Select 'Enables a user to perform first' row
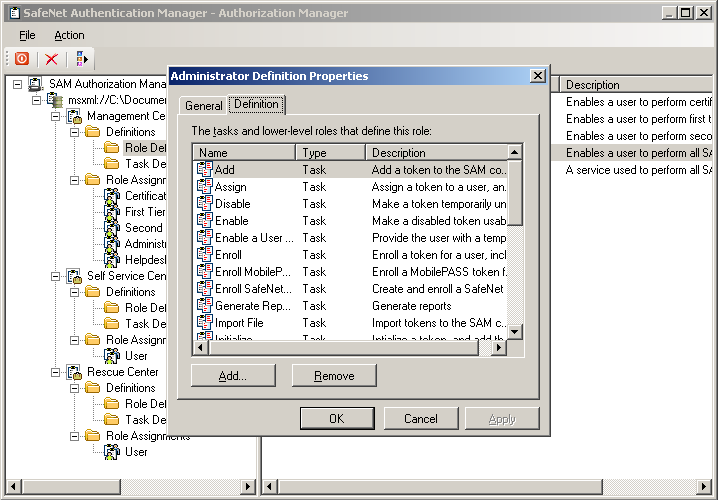This screenshot has height=500, width=718. (639, 119)
